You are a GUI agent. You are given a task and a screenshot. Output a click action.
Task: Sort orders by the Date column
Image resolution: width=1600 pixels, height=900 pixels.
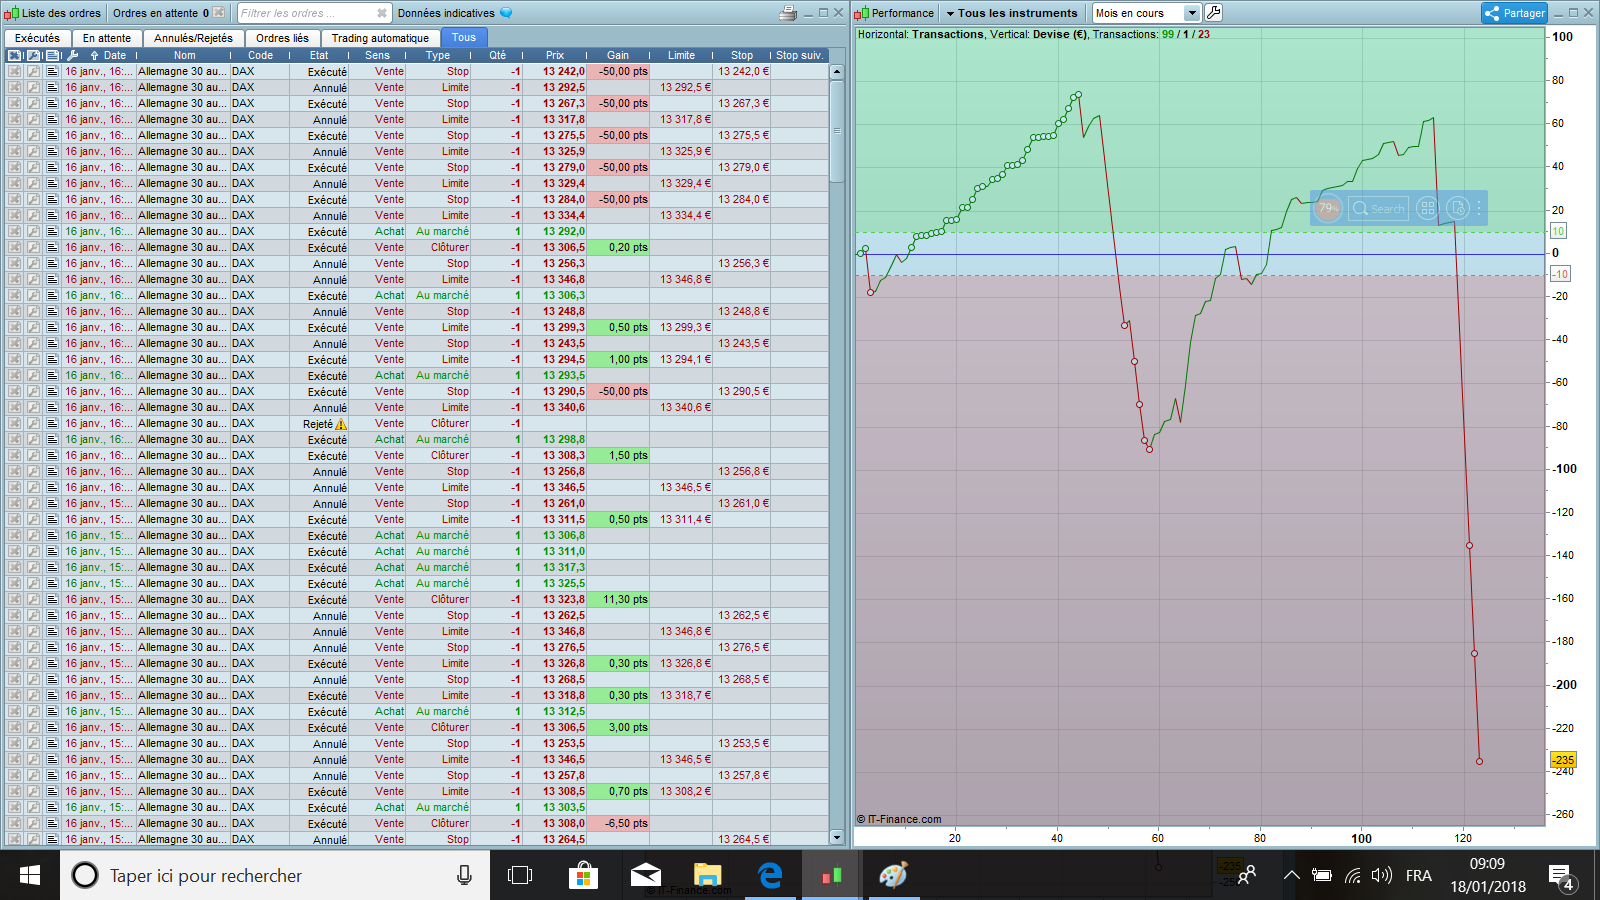(115, 55)
